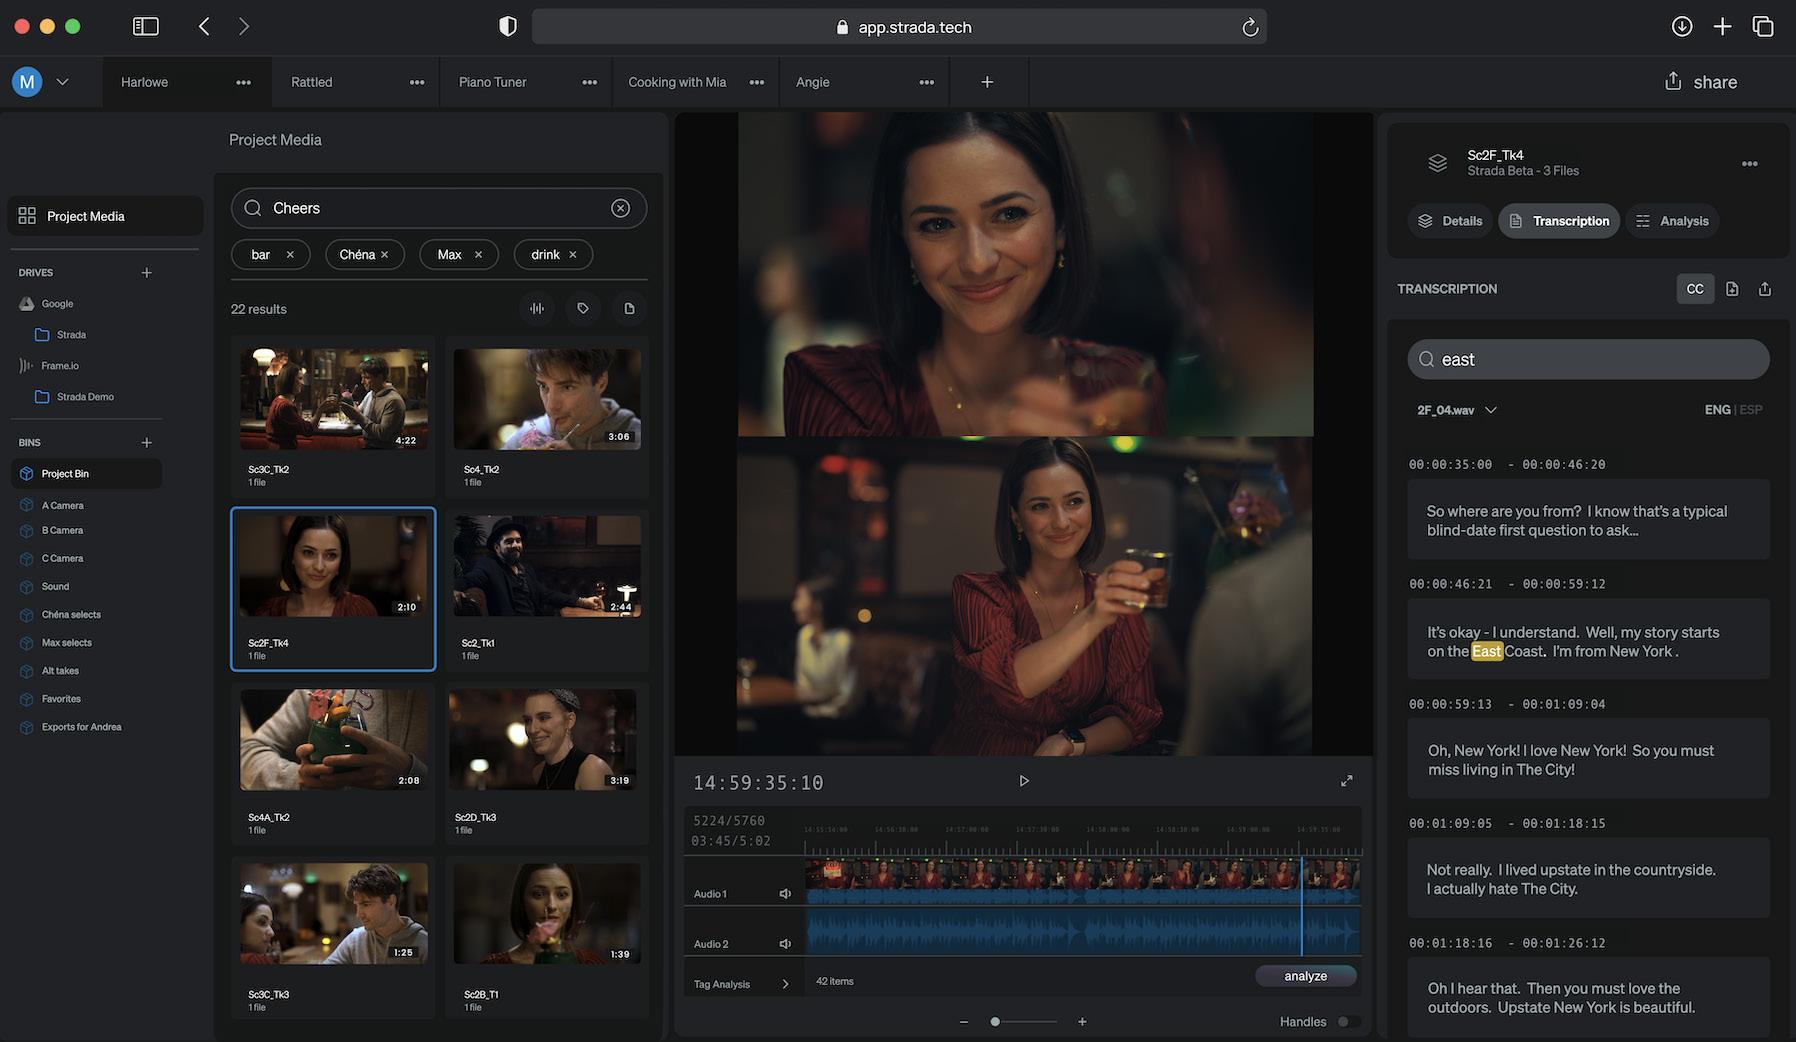Image resolution: width=1796 pixels, height=1042 pixels.
Task: Toggle closed captions CC button
Action: (x=1695, y=289)
